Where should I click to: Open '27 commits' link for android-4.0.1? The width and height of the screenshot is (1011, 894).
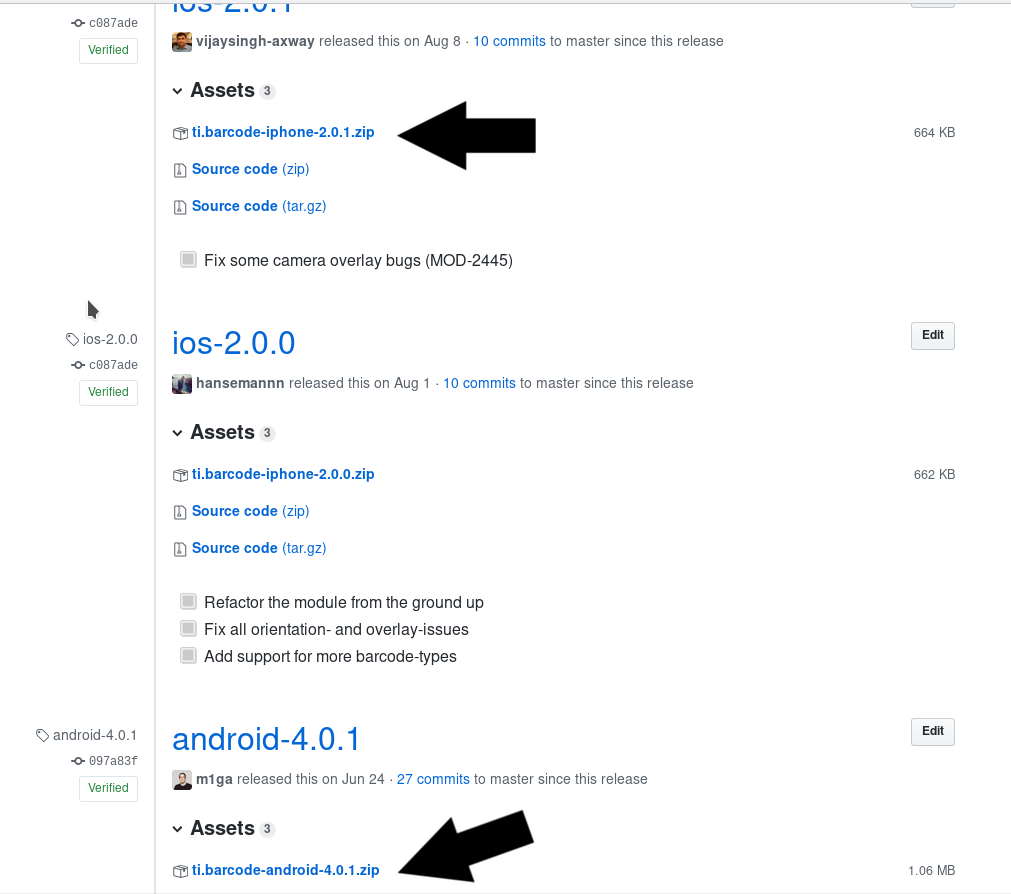(x=433, y=779)
